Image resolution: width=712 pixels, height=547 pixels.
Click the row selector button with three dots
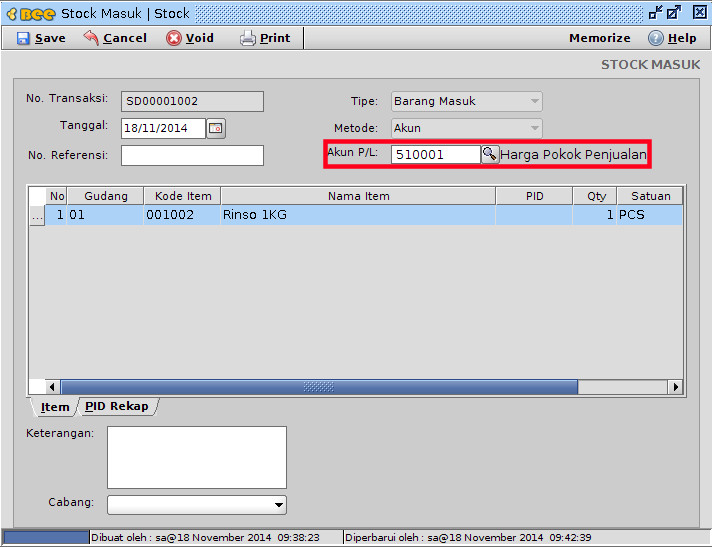(37, 215)
